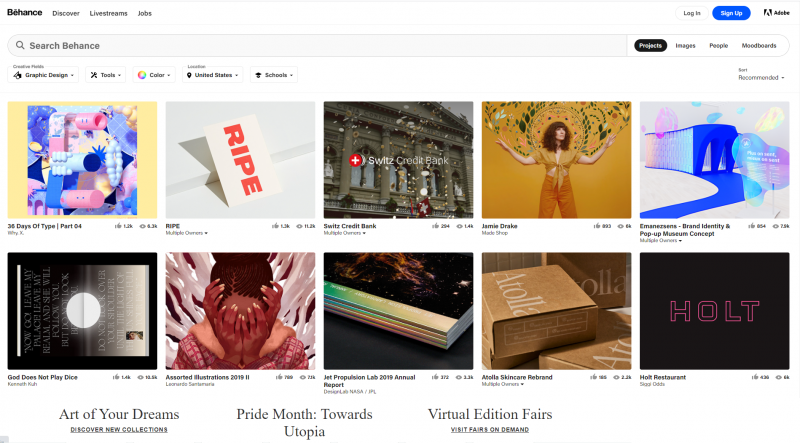
Task: Click the Color wheel icon
Action: click(142, 75)
